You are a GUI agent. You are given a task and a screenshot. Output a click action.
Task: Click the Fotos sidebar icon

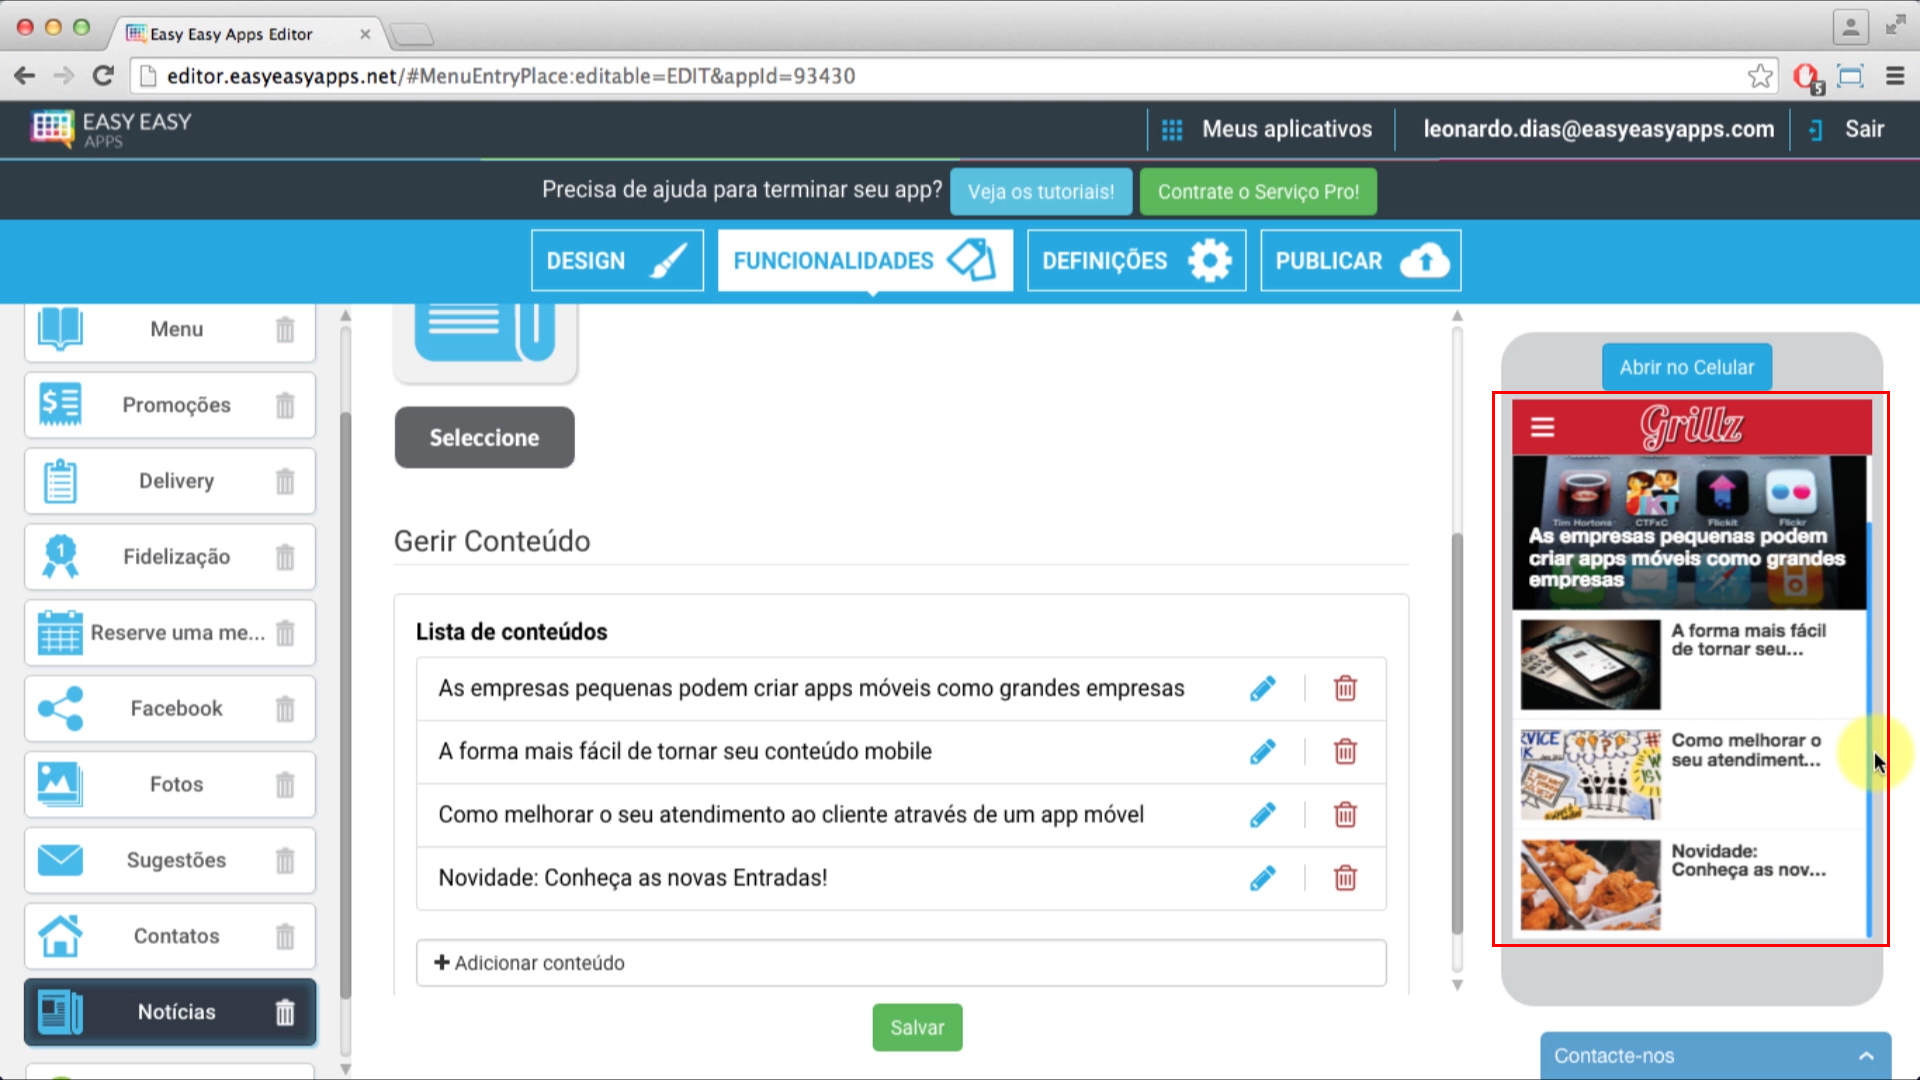[58, 783]
